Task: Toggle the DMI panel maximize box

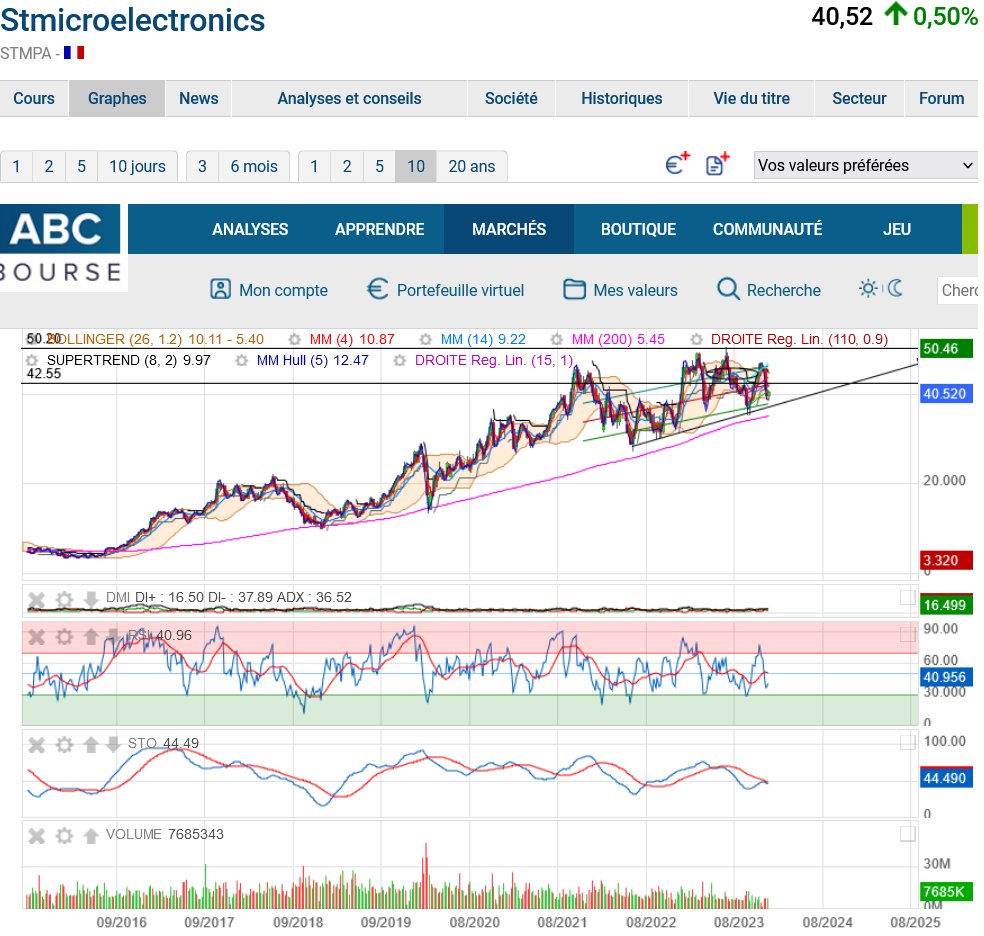Action: pyautogui.click(x=907, y=597)
